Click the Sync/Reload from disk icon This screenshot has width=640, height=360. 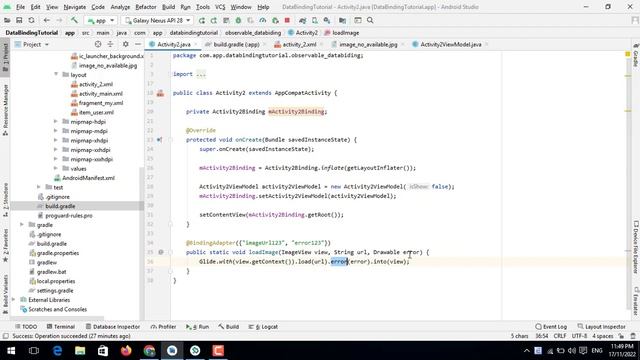tap(31, 20)
